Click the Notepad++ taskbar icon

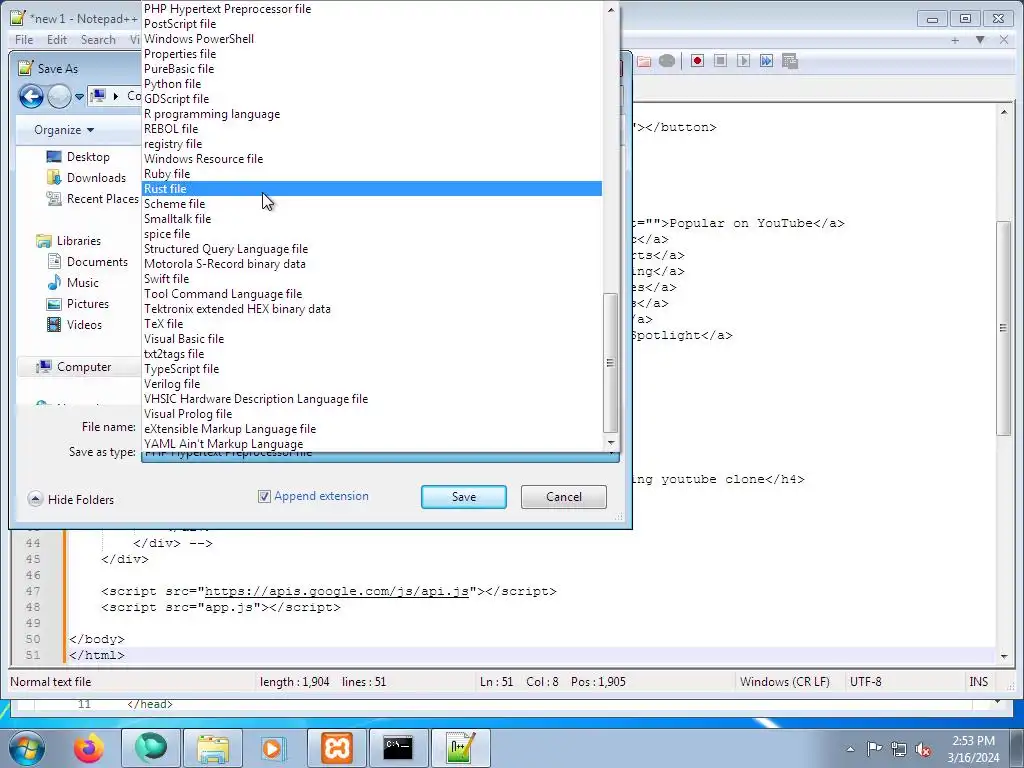pyautogui.click(x=460, y=748)
